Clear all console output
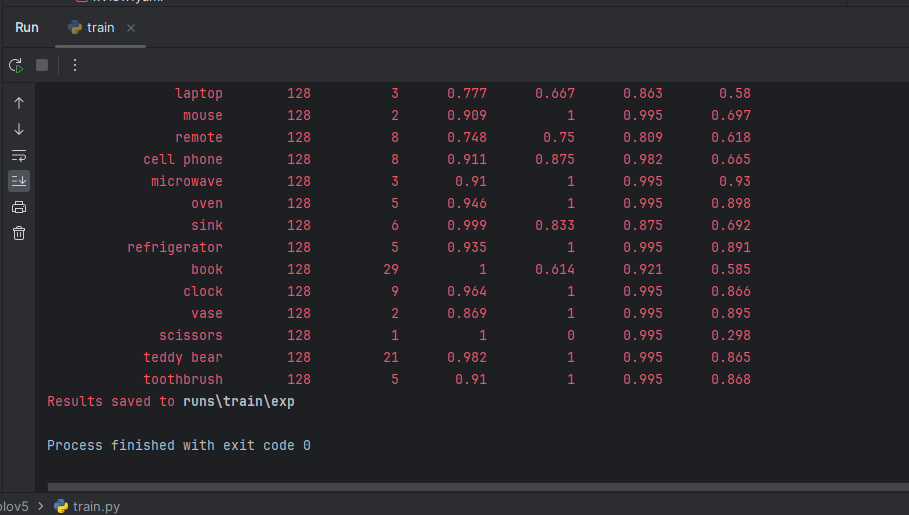Viewport: 909px width, 515px height. coord(19,233)
